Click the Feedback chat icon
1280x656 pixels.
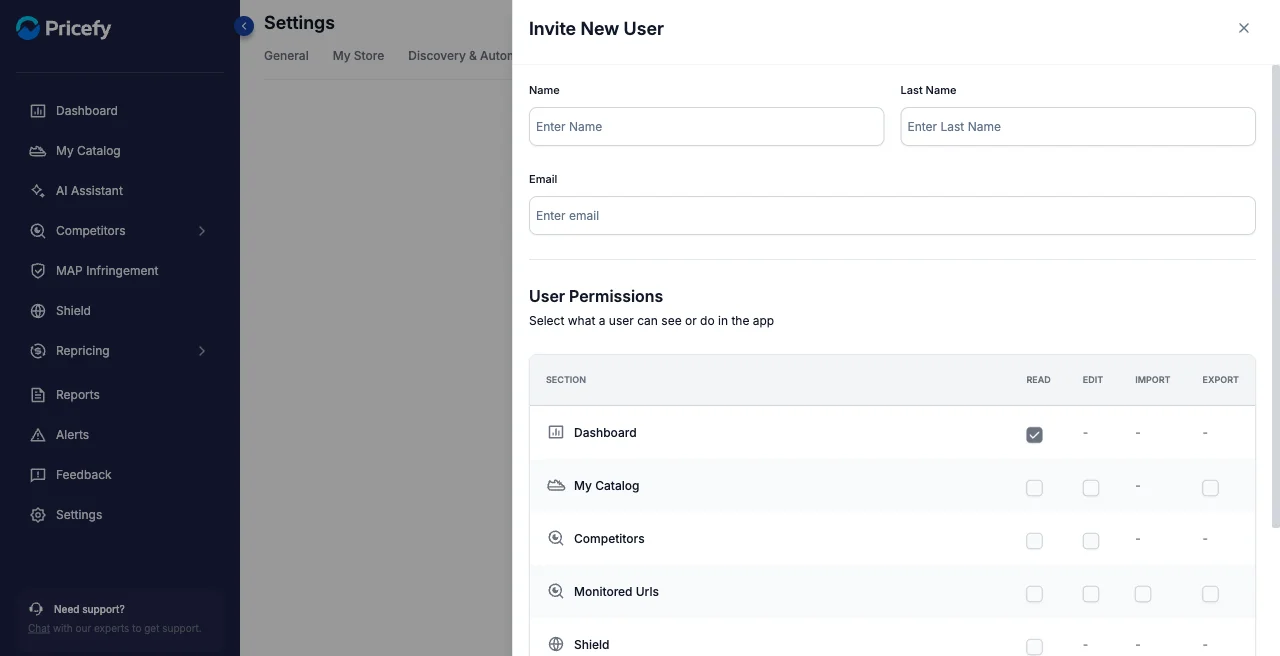click(x=38, y=475)
